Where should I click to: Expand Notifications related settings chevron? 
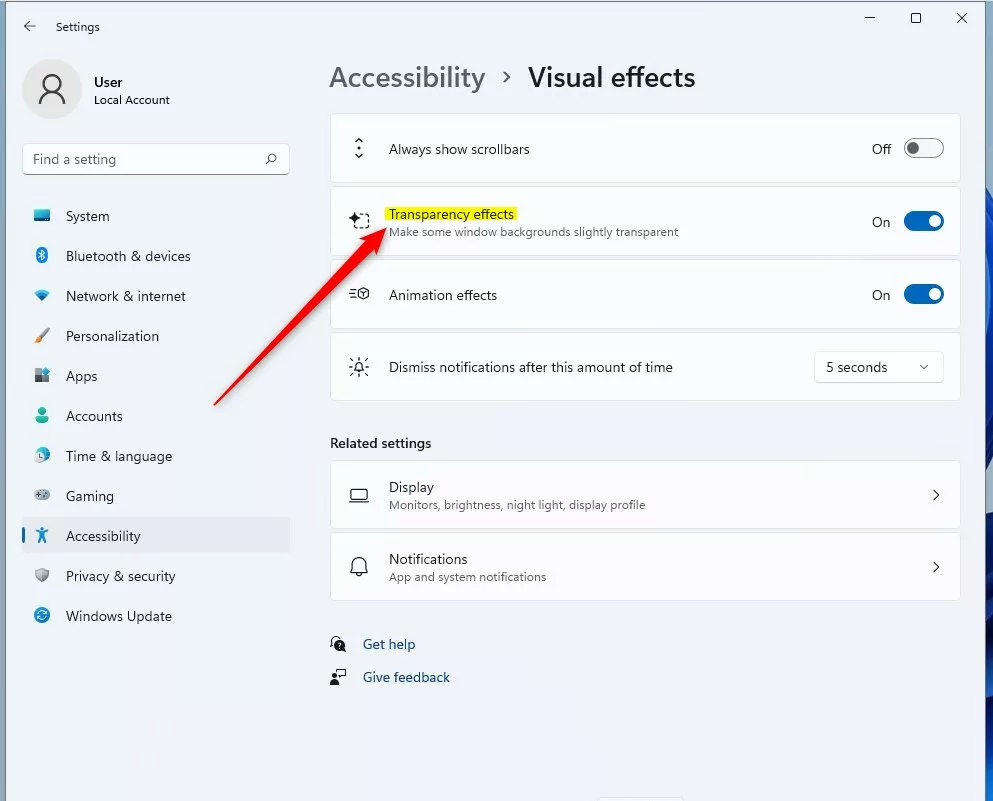[936, 567]
